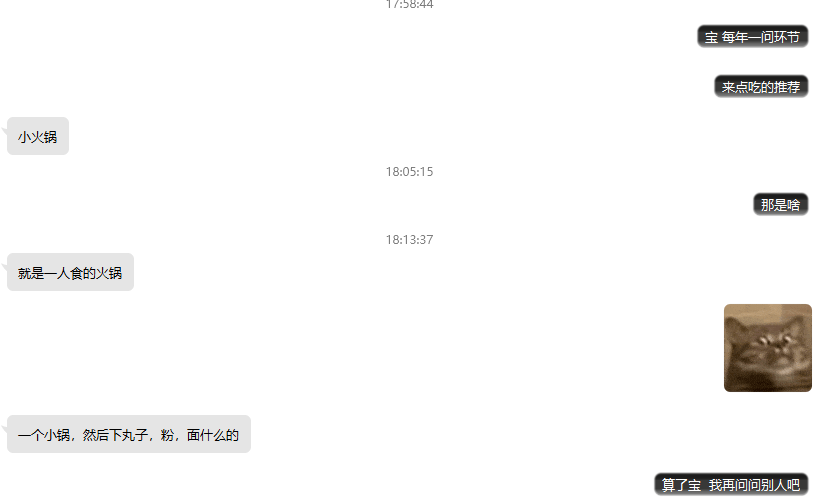Select the 宝 每年一问环节 message
819x500 pixels.
753,37
